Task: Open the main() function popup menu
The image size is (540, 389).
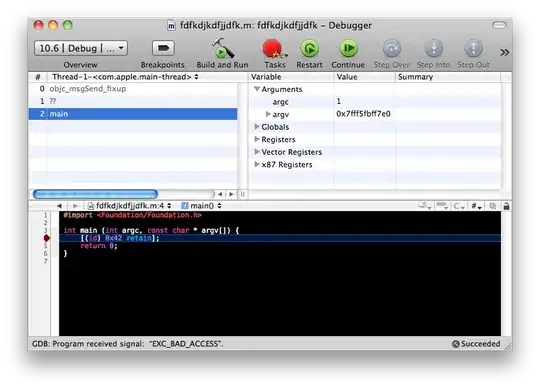Action: point(201,206)
